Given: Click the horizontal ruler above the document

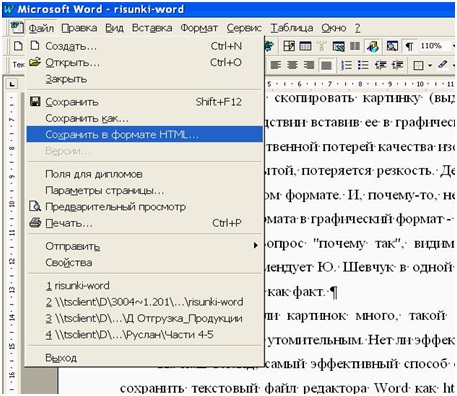Looking at the screenshot, I should coord(360,84).
